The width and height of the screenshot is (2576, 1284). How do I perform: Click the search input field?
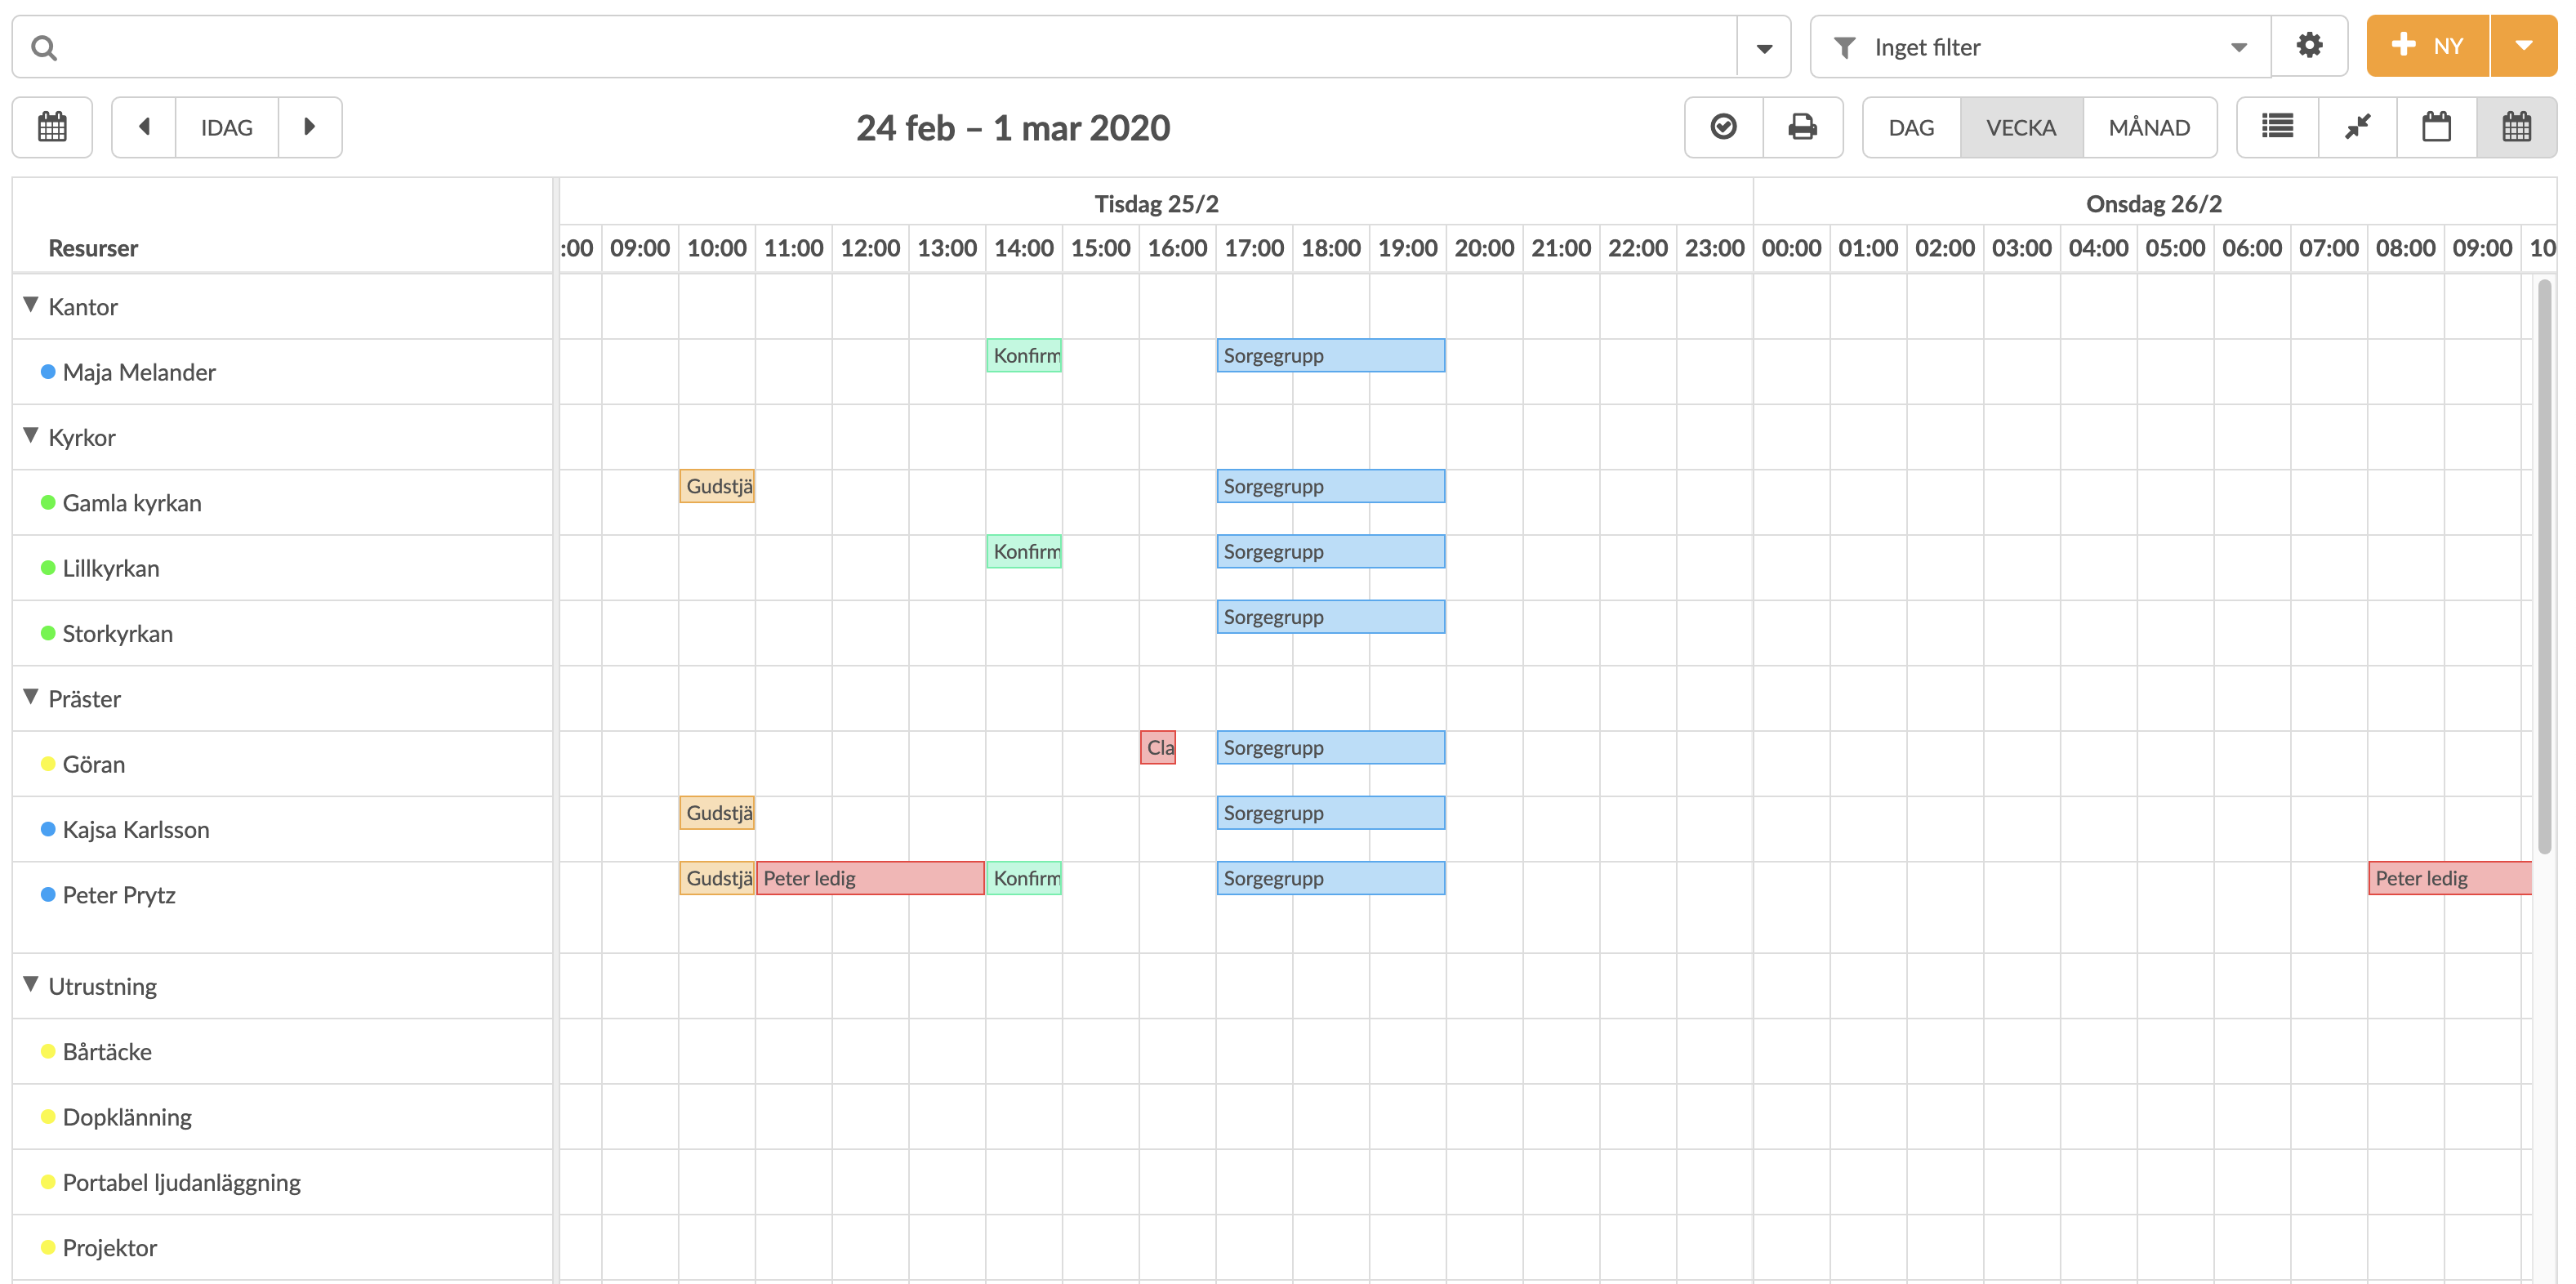(x=874, y=46)
